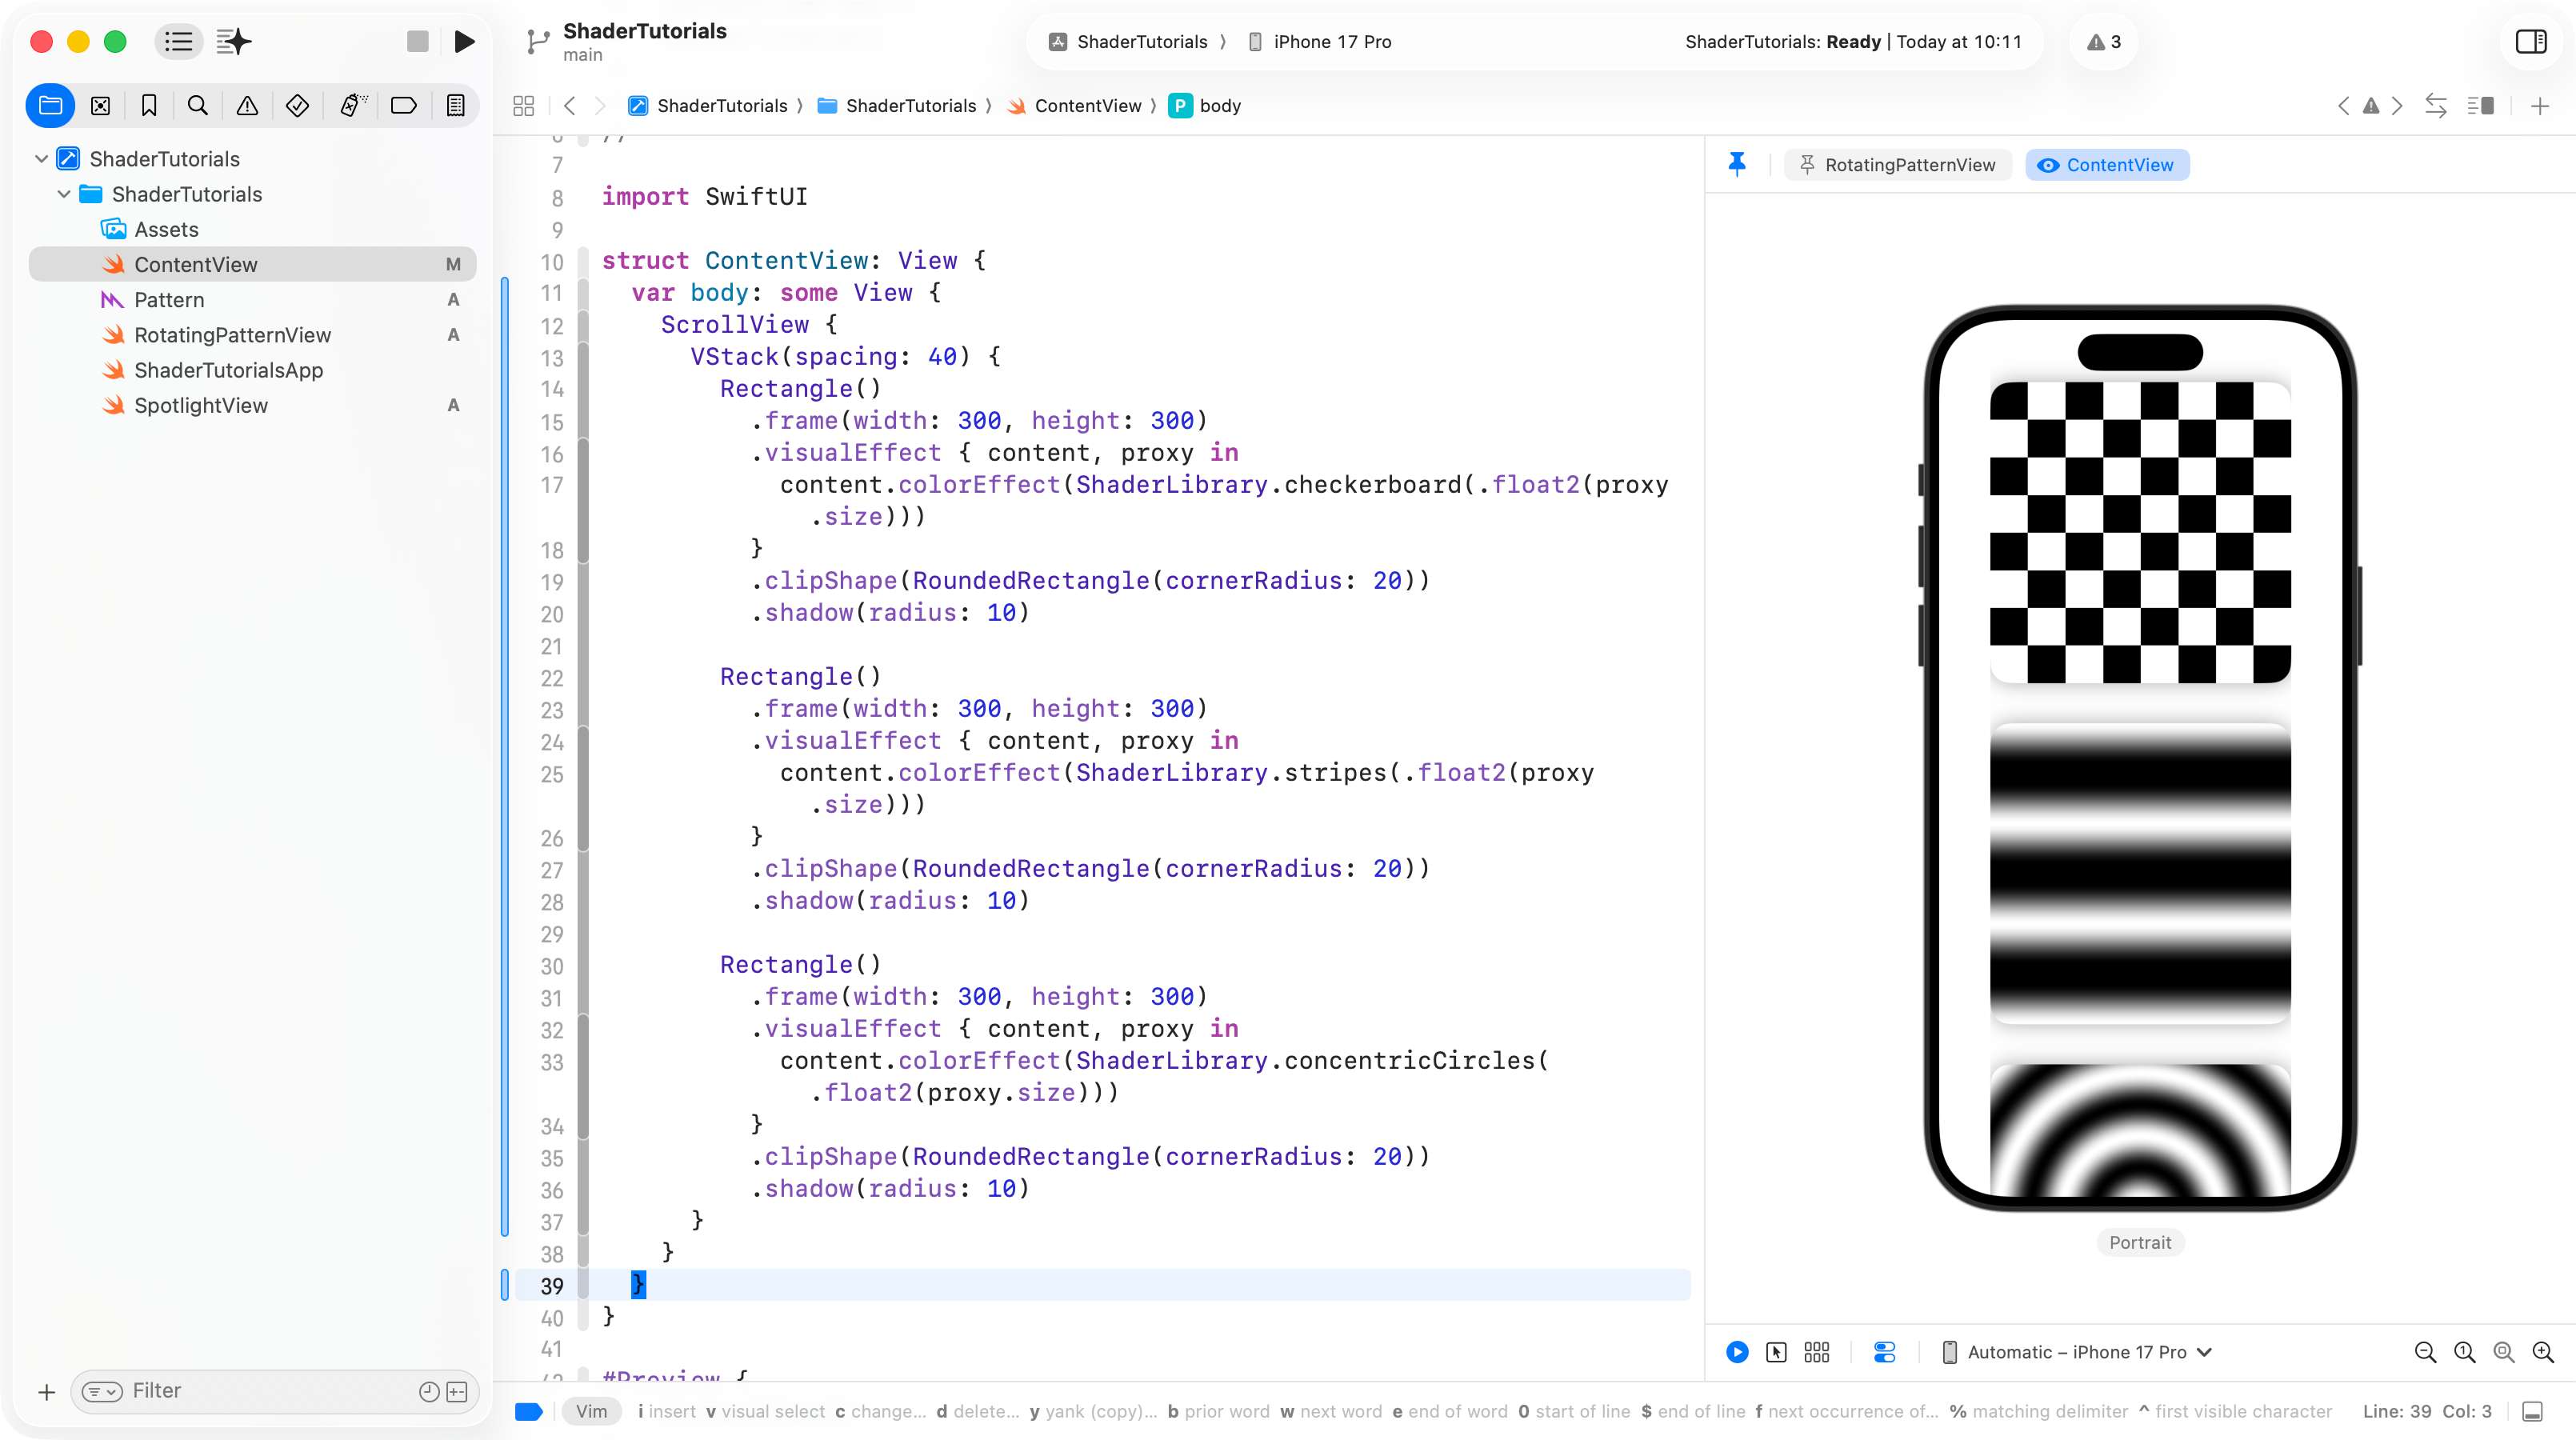
Task: Click the Breakpoint navigator icon
Action: [x=403, y=106]
